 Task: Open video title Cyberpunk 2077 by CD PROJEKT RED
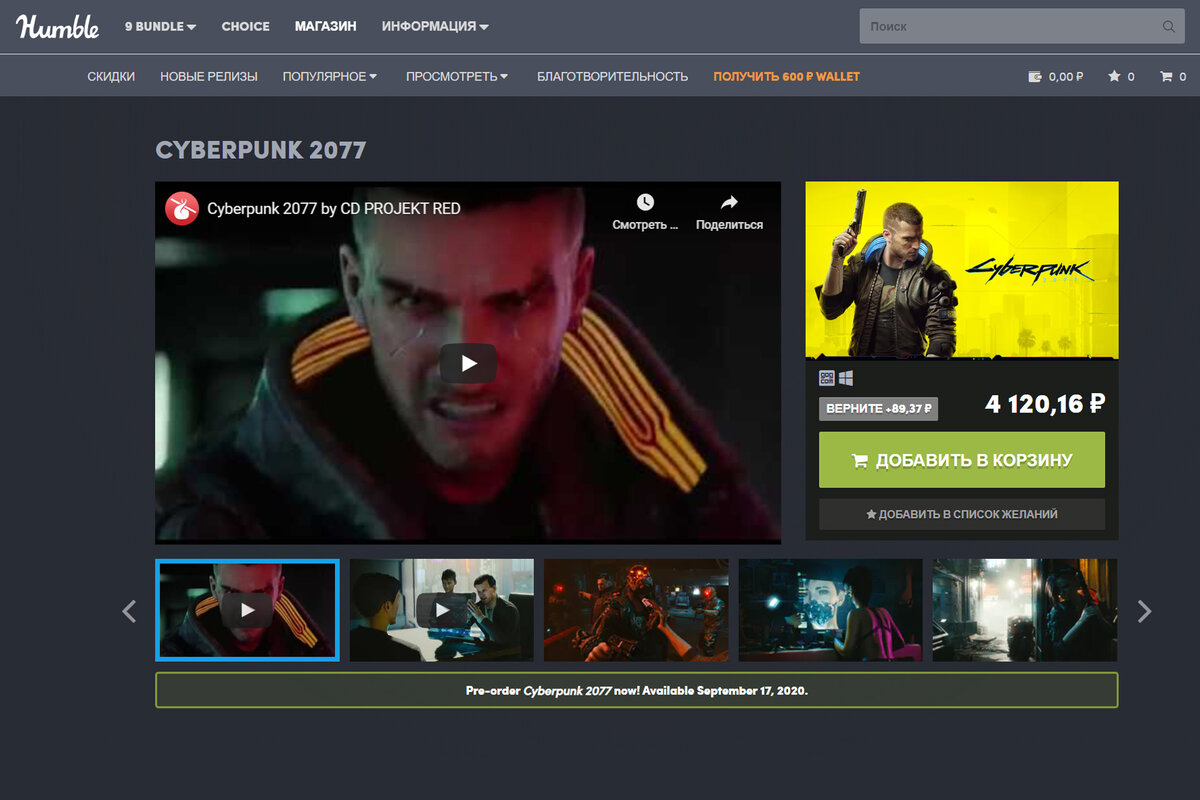(x=334, y=208)
